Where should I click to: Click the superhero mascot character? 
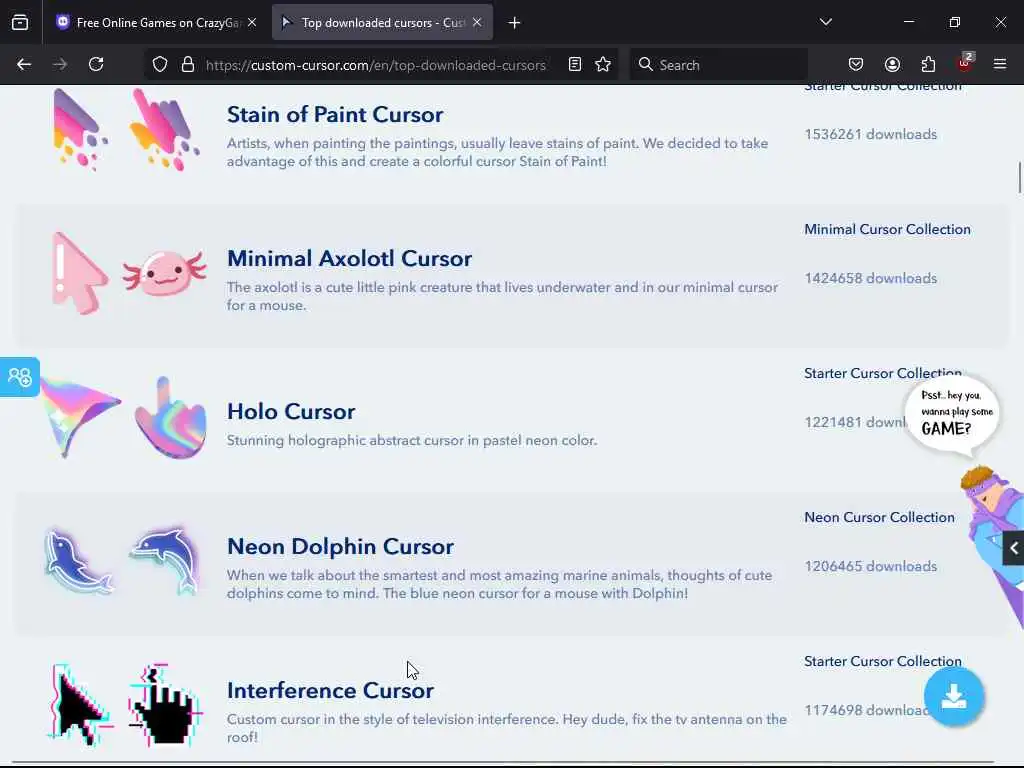[x=993, y=542]
